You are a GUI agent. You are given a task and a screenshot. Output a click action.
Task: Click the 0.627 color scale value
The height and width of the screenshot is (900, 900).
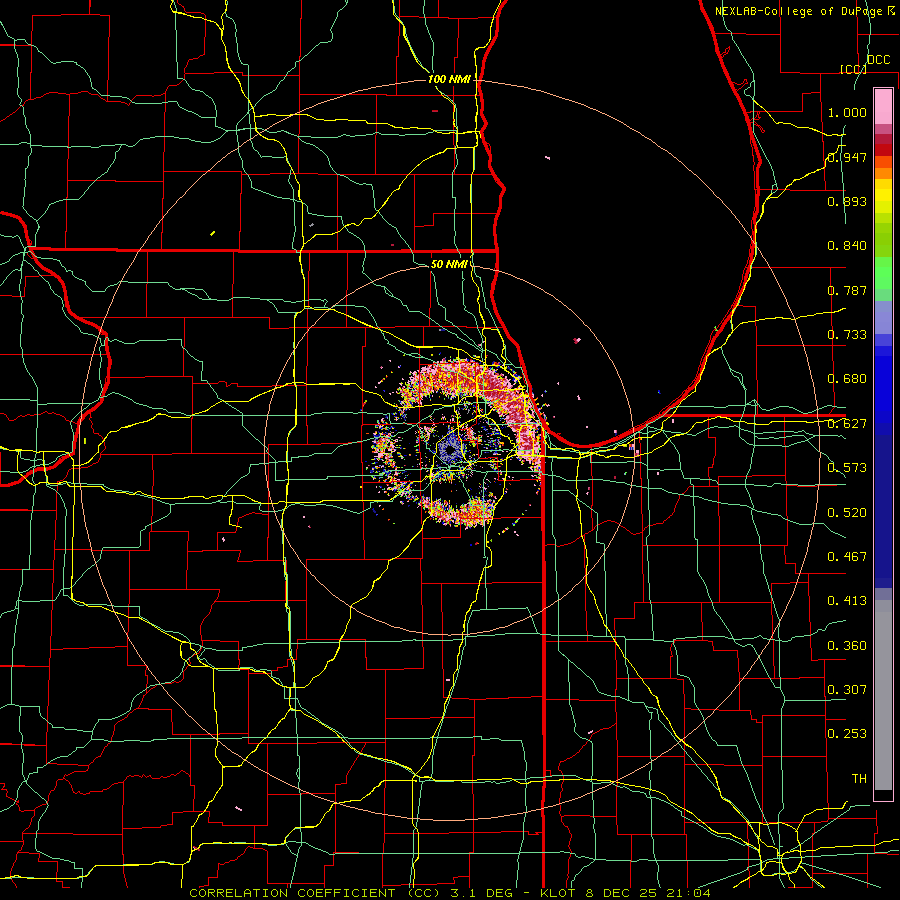pyautogui.click(x=847, y=424)
